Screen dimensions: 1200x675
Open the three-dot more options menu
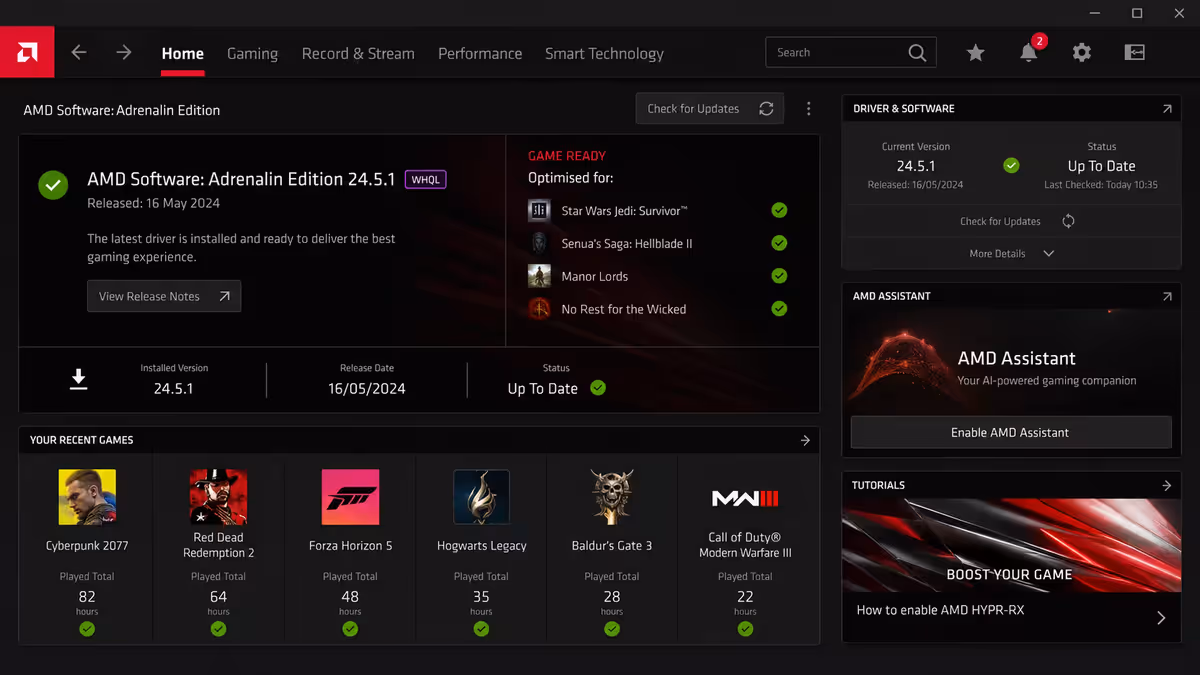[x=808, y=109]
